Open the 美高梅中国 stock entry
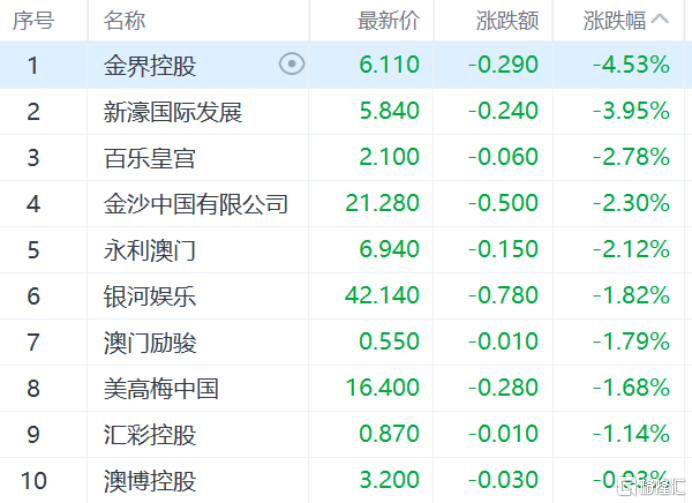The image size is (692, 503). click(x=161, y=388)
